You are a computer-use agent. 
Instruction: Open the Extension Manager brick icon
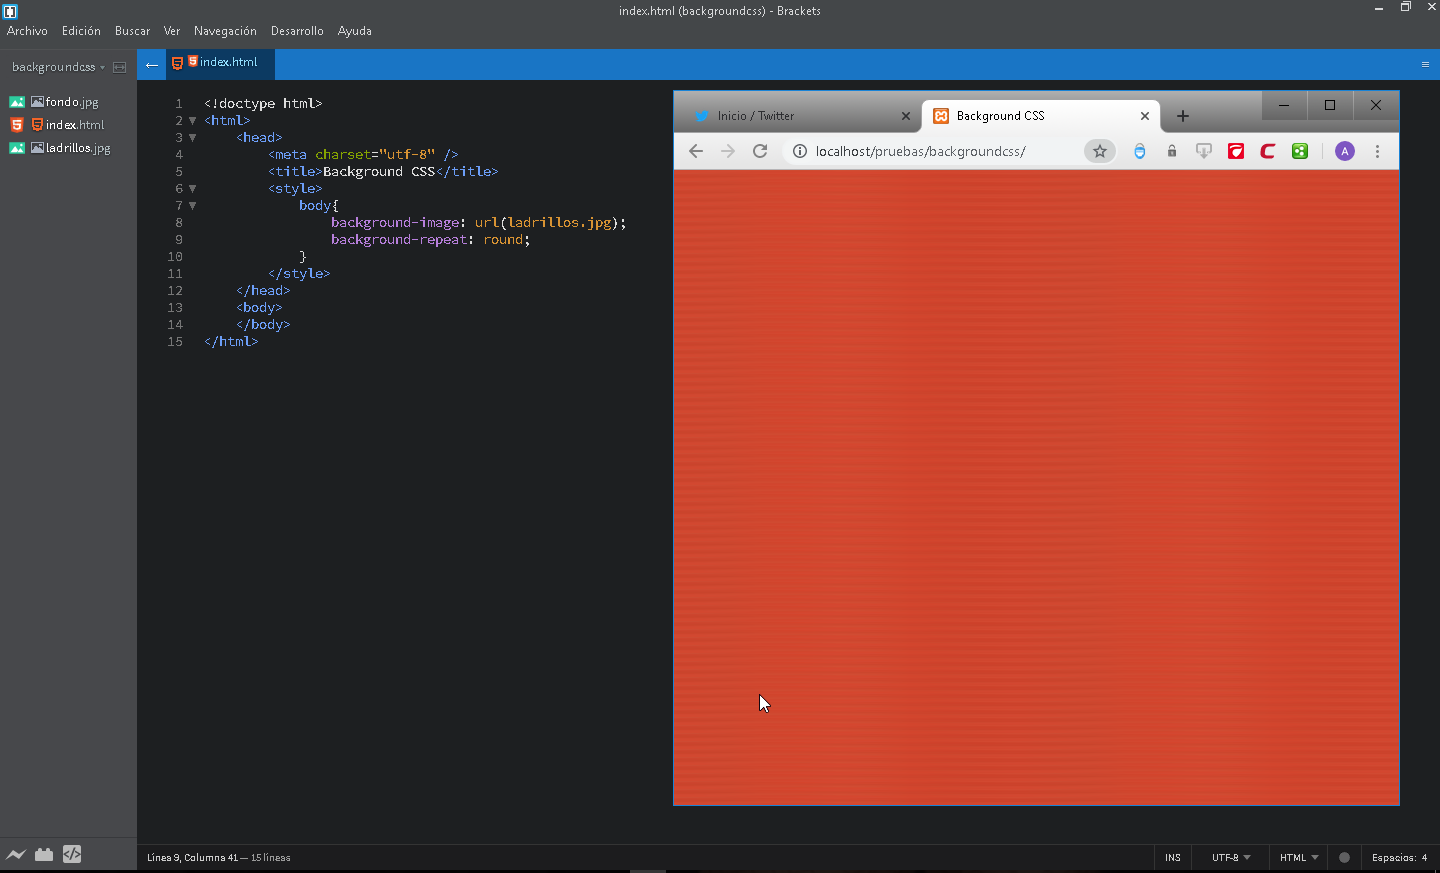point(44,854)
